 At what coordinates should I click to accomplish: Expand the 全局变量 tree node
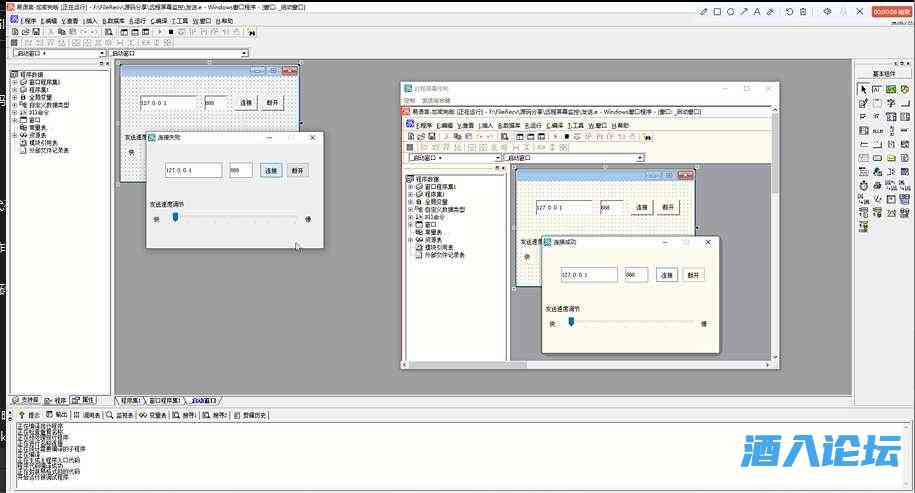[x=14, y=97]
